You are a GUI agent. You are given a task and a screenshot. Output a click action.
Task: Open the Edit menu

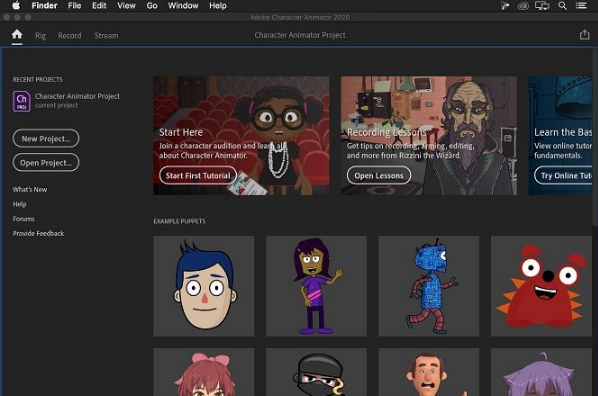pyautogui.click(x=99, y=6)
